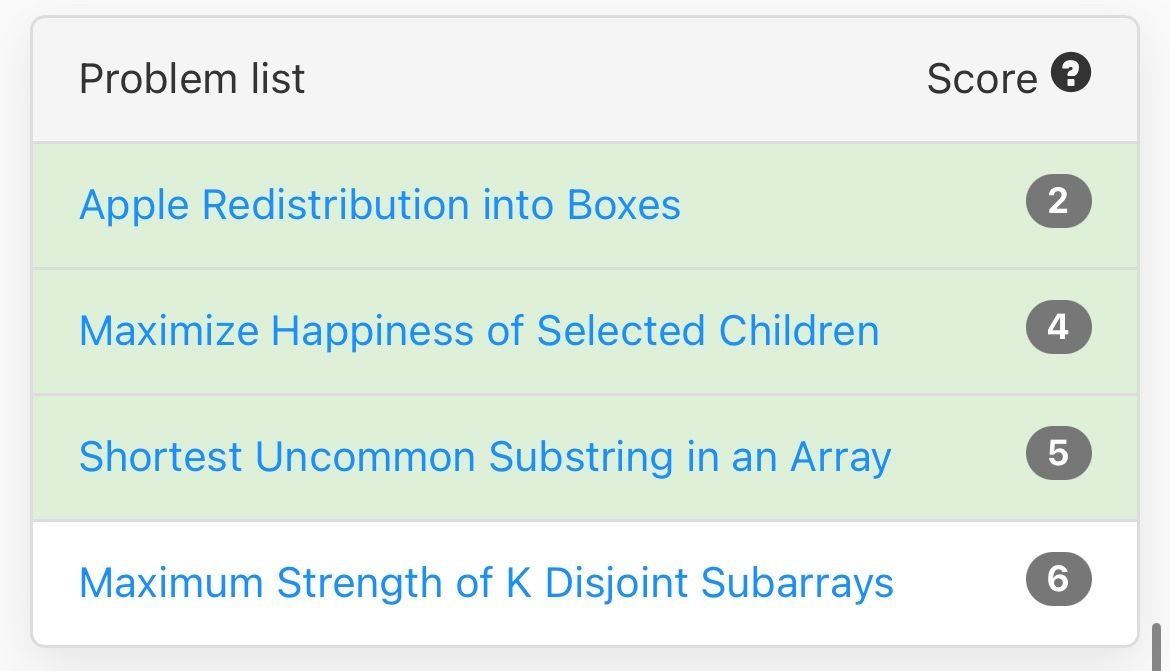Click empty green space in Shortest Uncommon Substring row
This screenshot has height=671, width=1170.
pyautogui.click(x=959, y=457)
